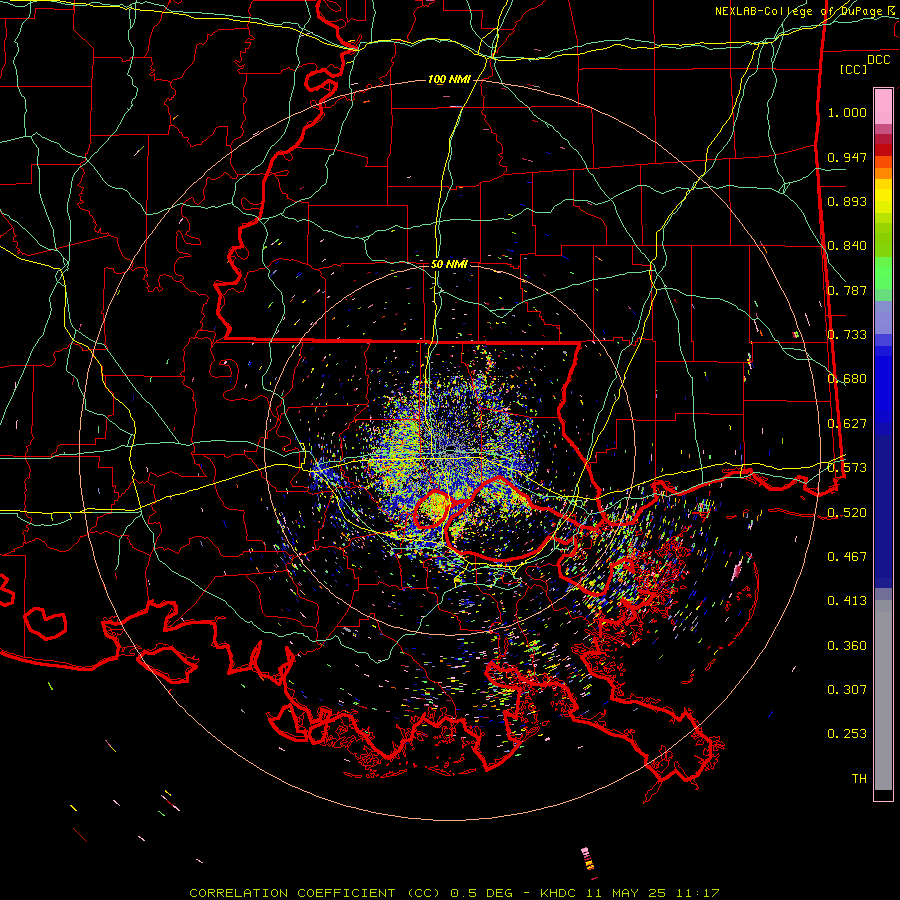This screenshot has height=900, width=900.
Task: Click the 50 NMI range ring label
Action: pyautogui.click(x=449, y=264)
